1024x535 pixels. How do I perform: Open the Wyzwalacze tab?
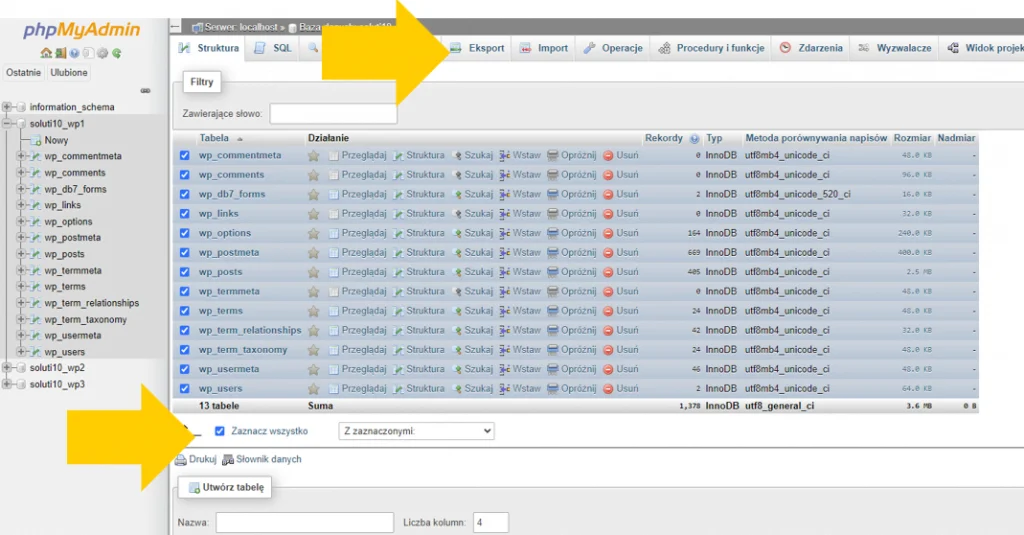(x=895, y=48)
